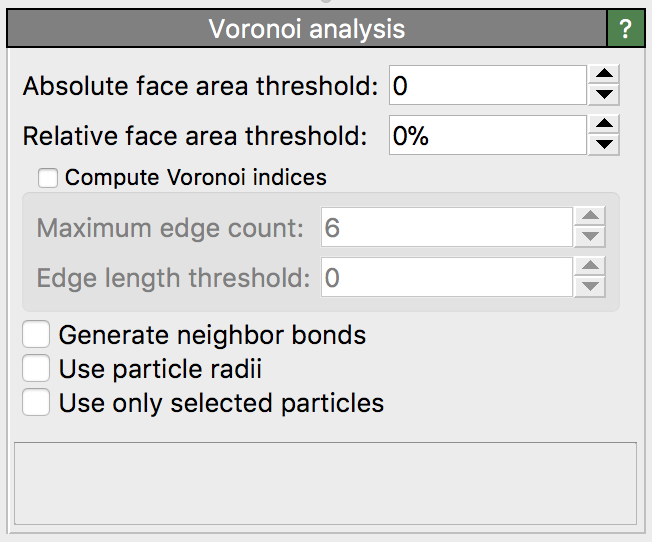Click the empty status output box
The height and width of the screenshot is (542, 652).
326,484
